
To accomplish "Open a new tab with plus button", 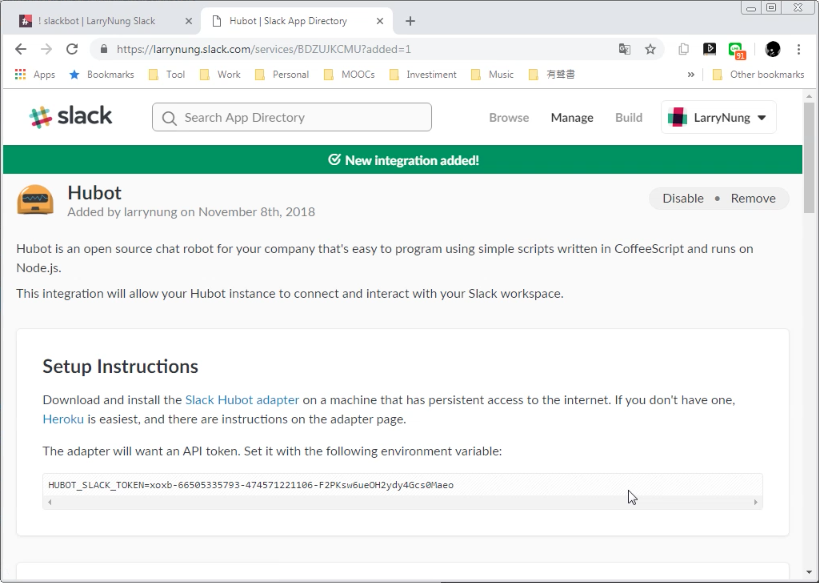I will (x=410, y=21).
